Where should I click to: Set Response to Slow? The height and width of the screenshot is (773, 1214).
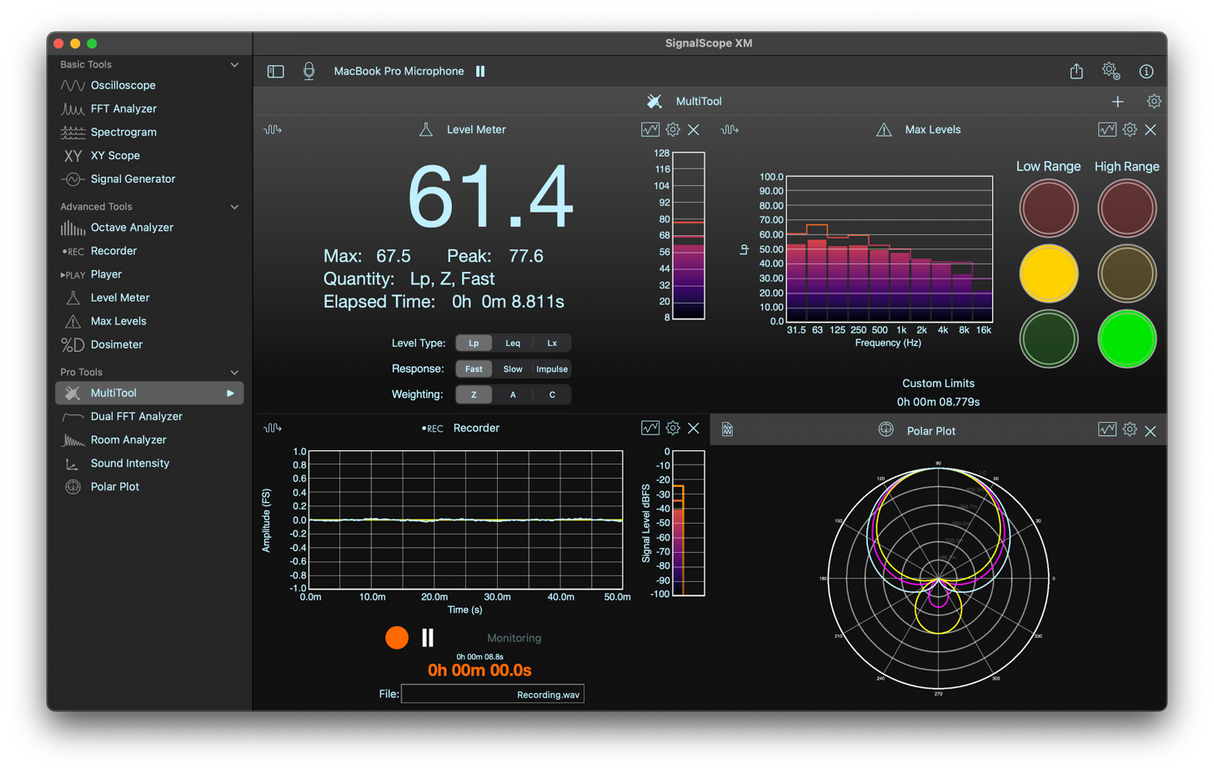click(512, 368)
